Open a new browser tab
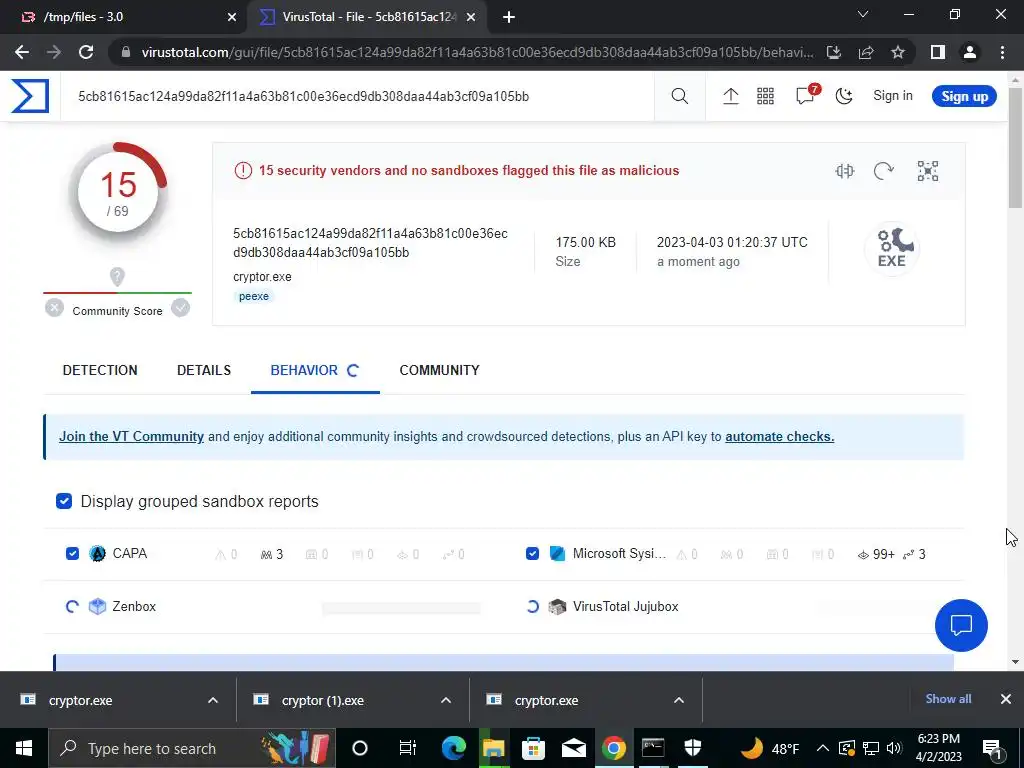Screen dimensions: 1024x768 [x=509, y=17]
